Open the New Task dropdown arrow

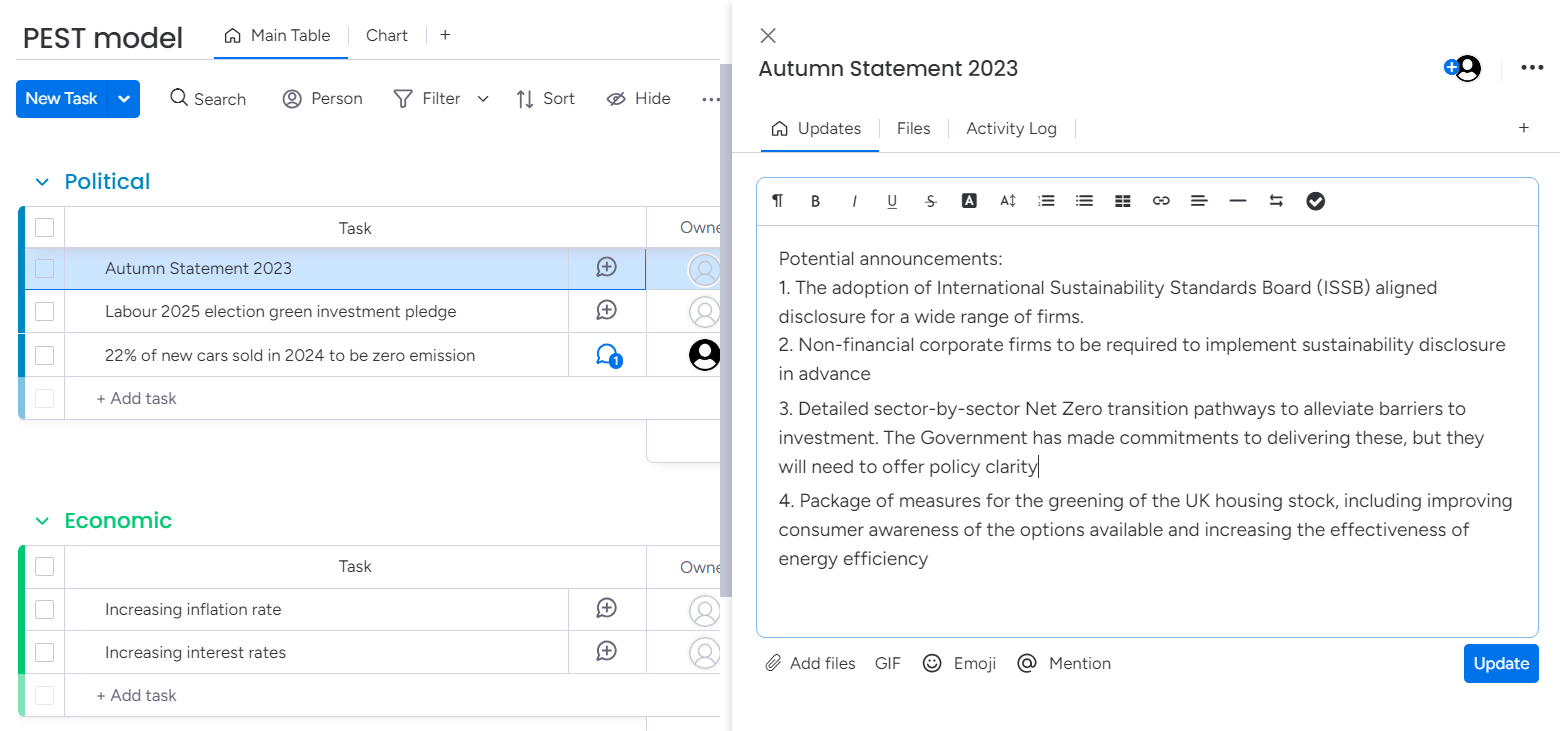click(x=124, y=99)
